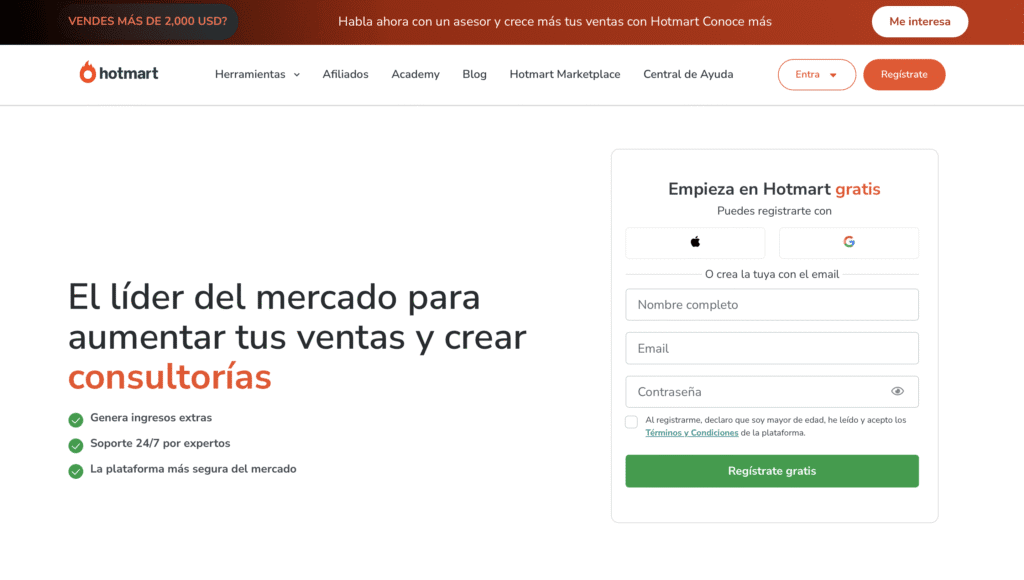Click the 'Empieza en Hotmart gratis' heading
This screenshot has height=580, width=1024.
[x=774, y=189]
